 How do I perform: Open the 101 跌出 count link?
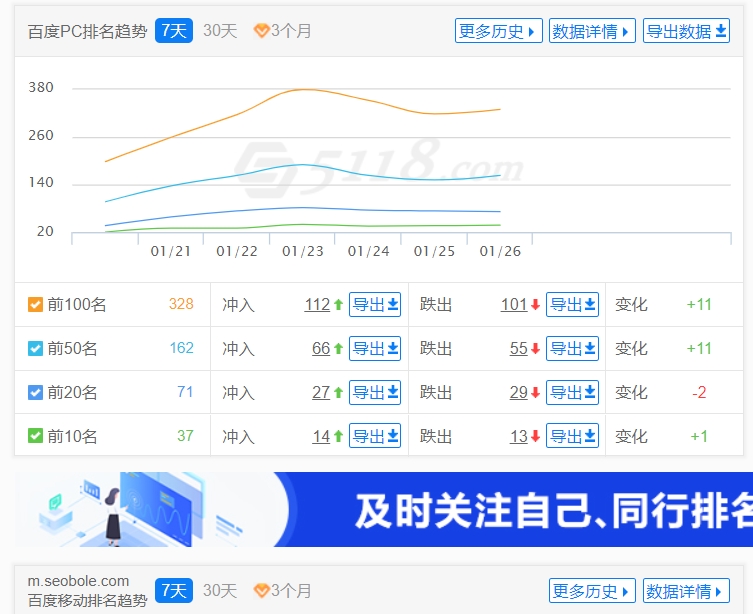click(514, 304)
